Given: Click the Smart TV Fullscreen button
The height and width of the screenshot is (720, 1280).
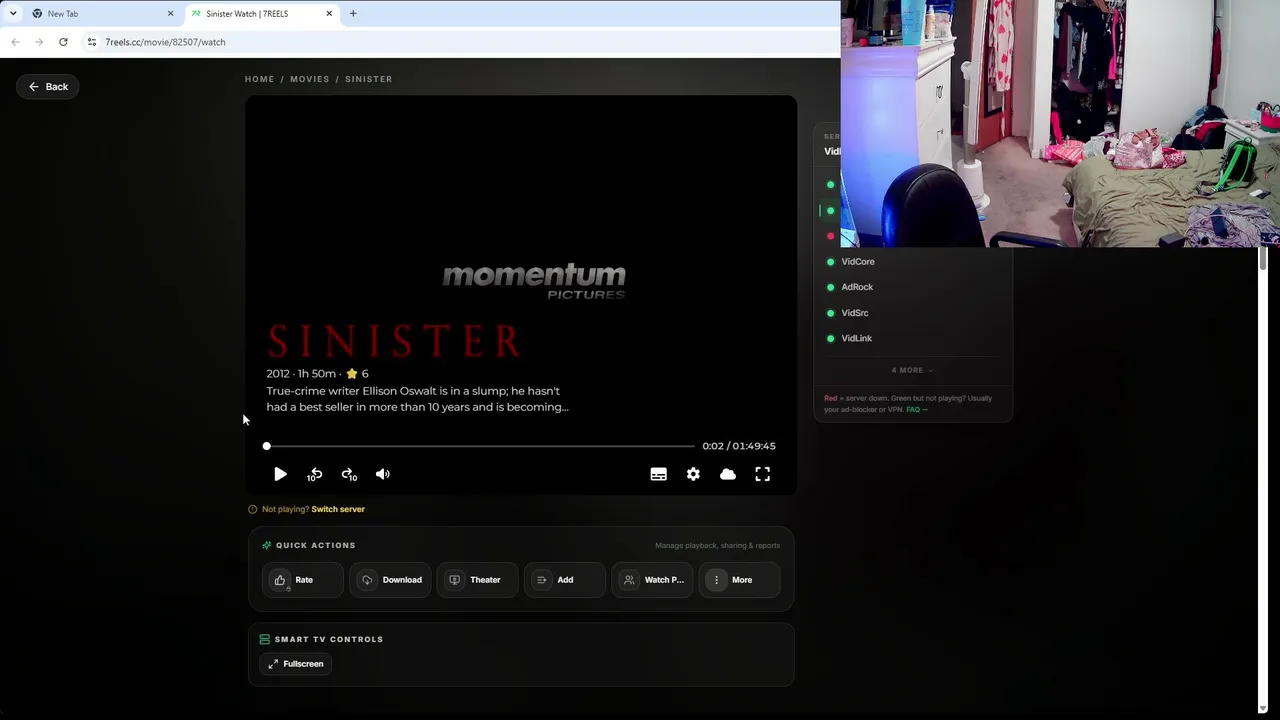Looking at the screenshot, I should pyautogui.click(x=296, y=664).
